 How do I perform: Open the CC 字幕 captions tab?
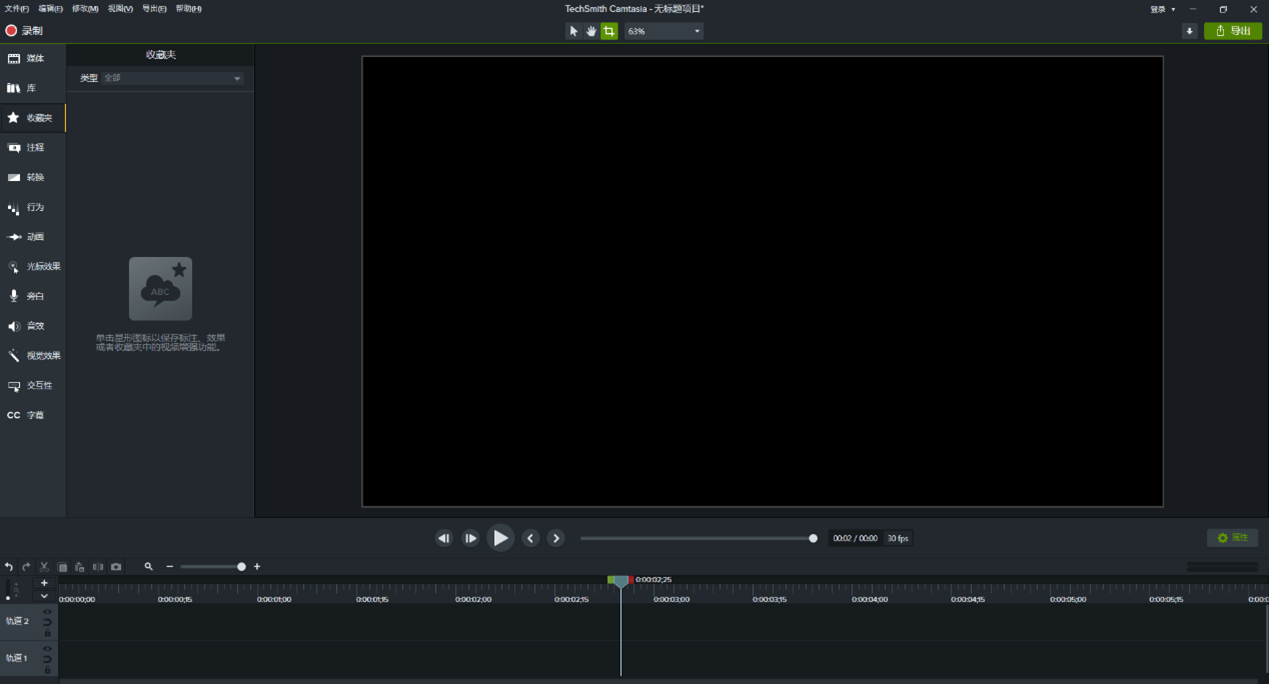(33, 415)
